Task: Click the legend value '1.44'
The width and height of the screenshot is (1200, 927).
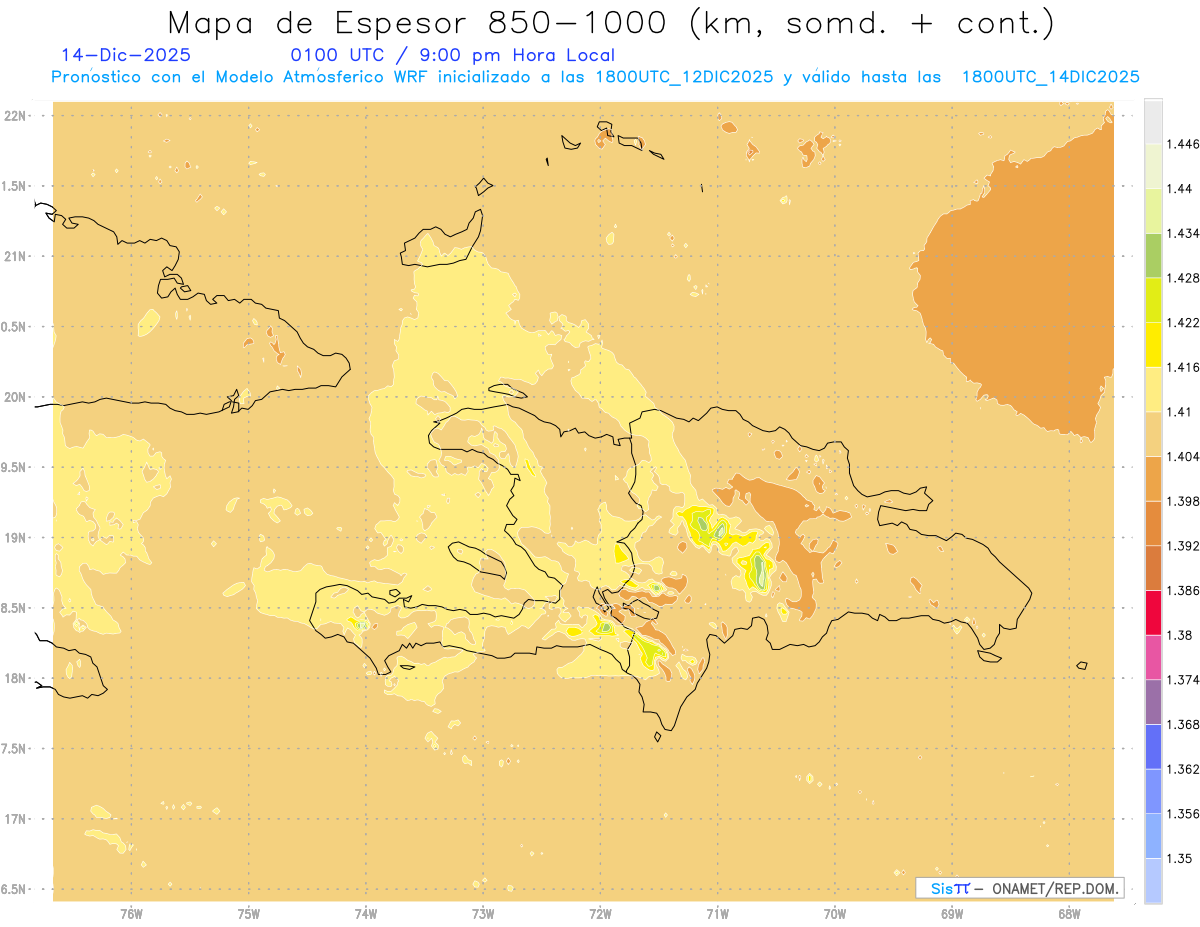Action: point(1179,189)
